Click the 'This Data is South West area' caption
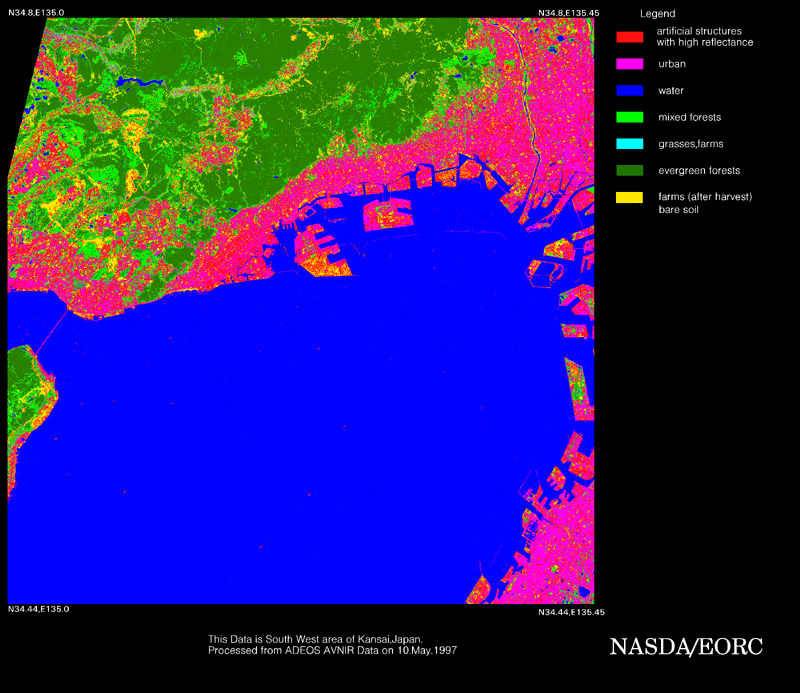The width and height of the screenshot is (800, 693). point(315,639)
